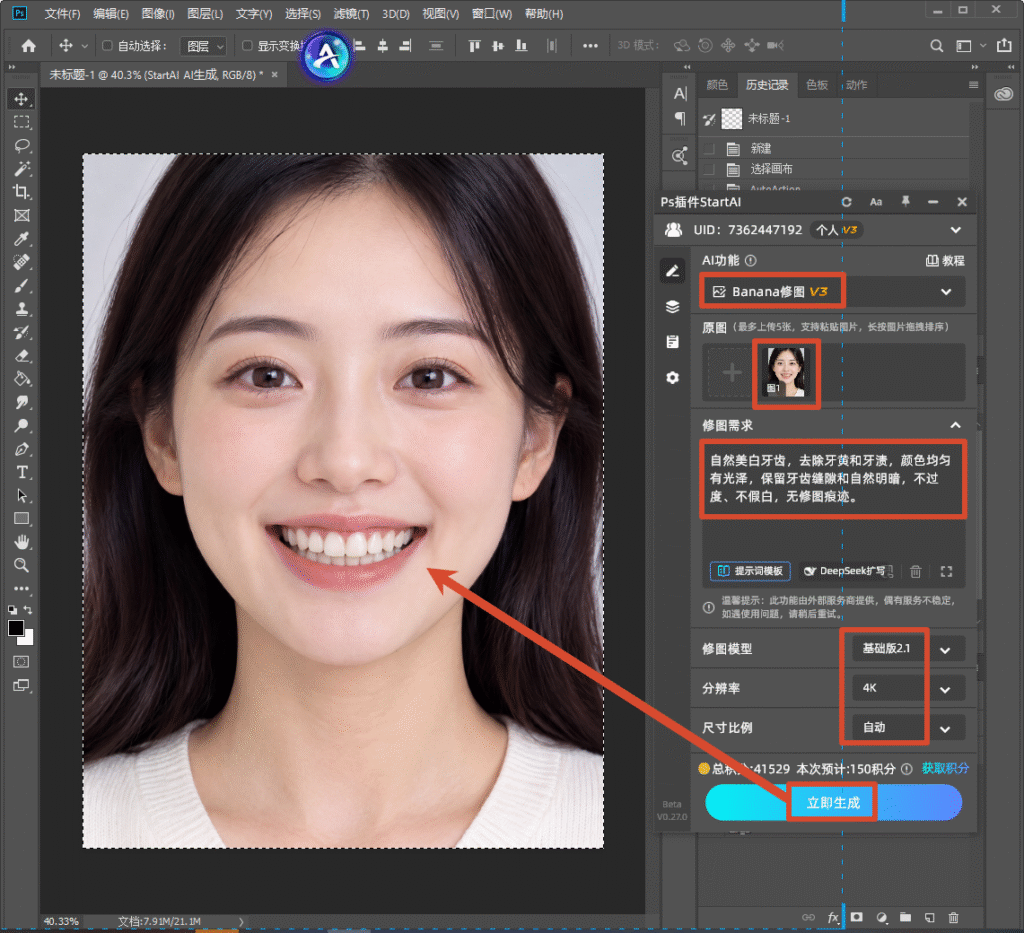
Task: Click DeepSeek扩写 button
Action: point(846,571)
